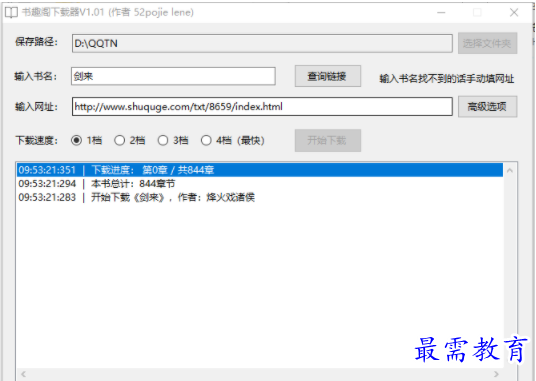The image size is (536, 381).
Task: Select the 3档 download speed radio
Action: point(173,140)
